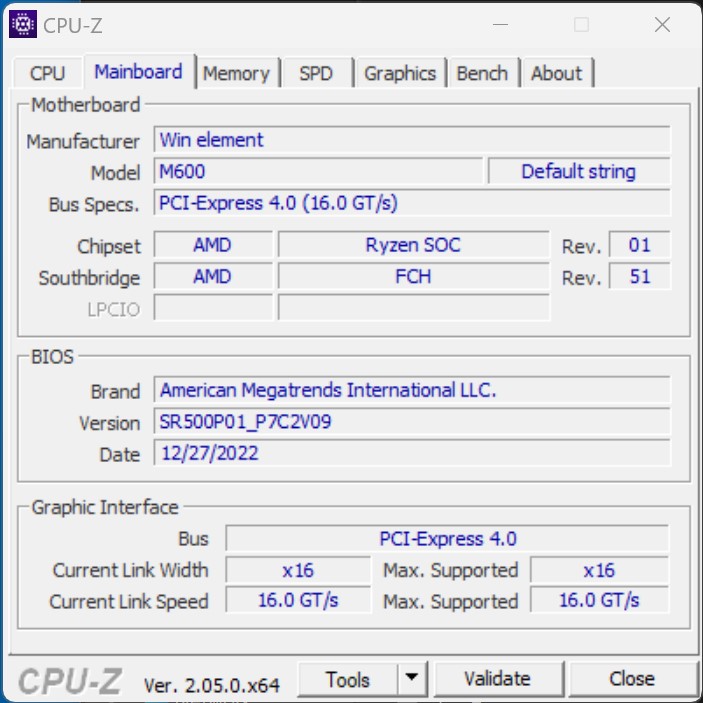Open the Memory tab
Image resolution: width=703 pixels, height=703 pixels.
(237, 73)
